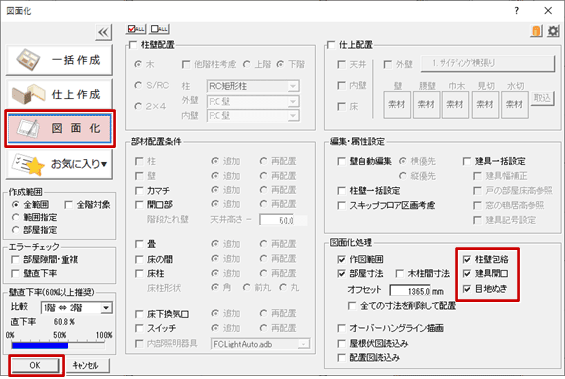565x379 pixels.
Task: Enable 配置図読込み checkbox
Action: point(341,358)
